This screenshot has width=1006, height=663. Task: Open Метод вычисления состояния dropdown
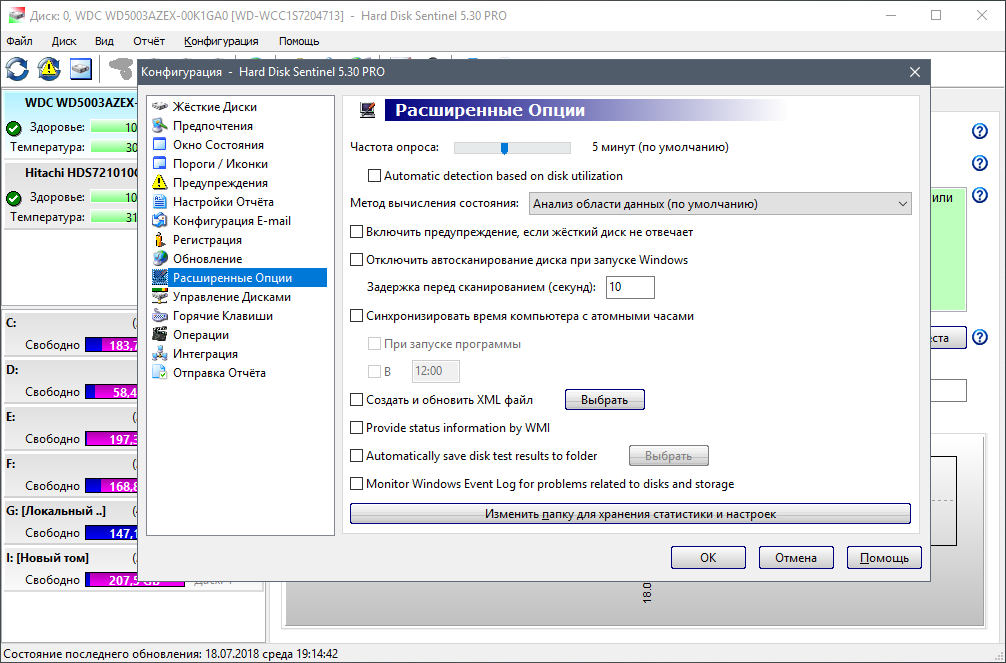click(x=720, y=204)
